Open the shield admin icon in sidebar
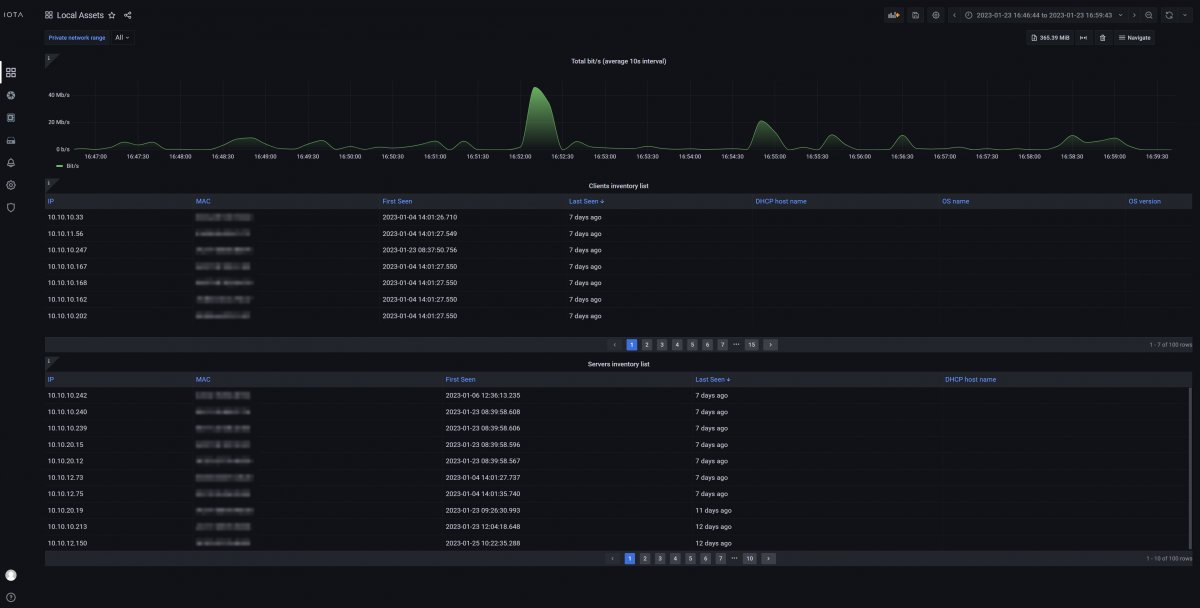Viewport: 1200px width, 608px height. 11,207
